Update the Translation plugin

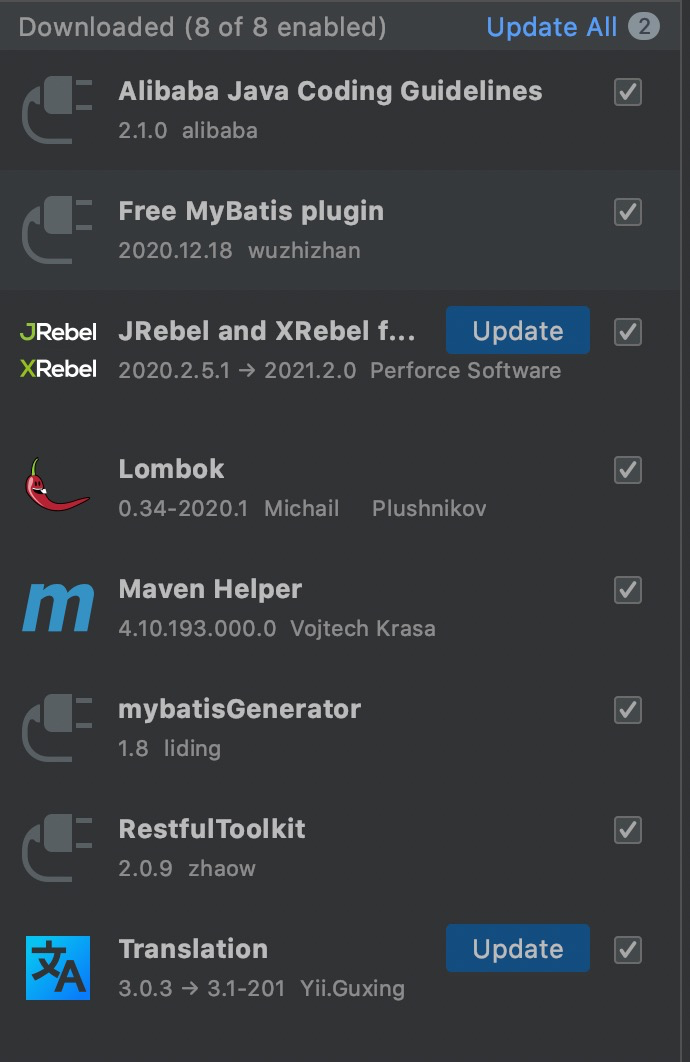518,948
